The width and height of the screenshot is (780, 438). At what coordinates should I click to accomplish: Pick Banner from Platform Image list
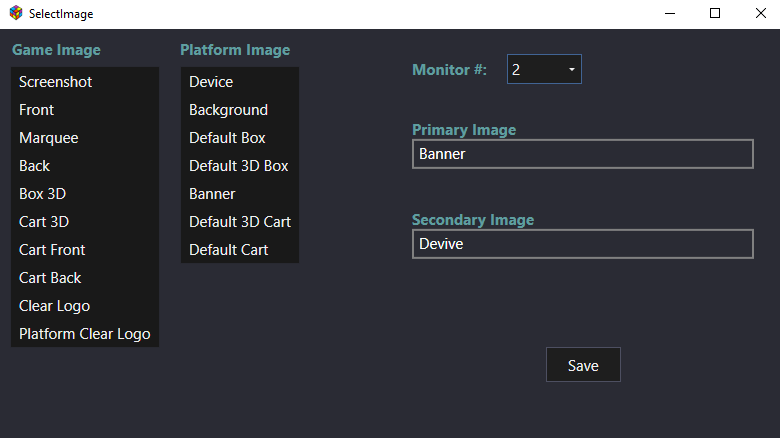(240, 194)
